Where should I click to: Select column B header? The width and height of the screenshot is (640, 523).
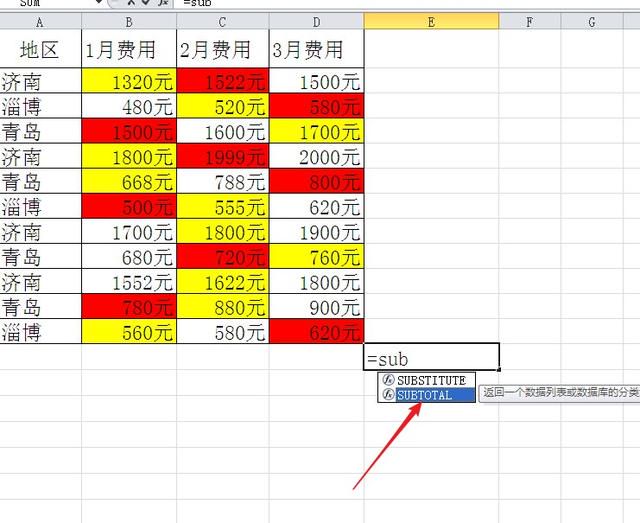coord(129,22)
